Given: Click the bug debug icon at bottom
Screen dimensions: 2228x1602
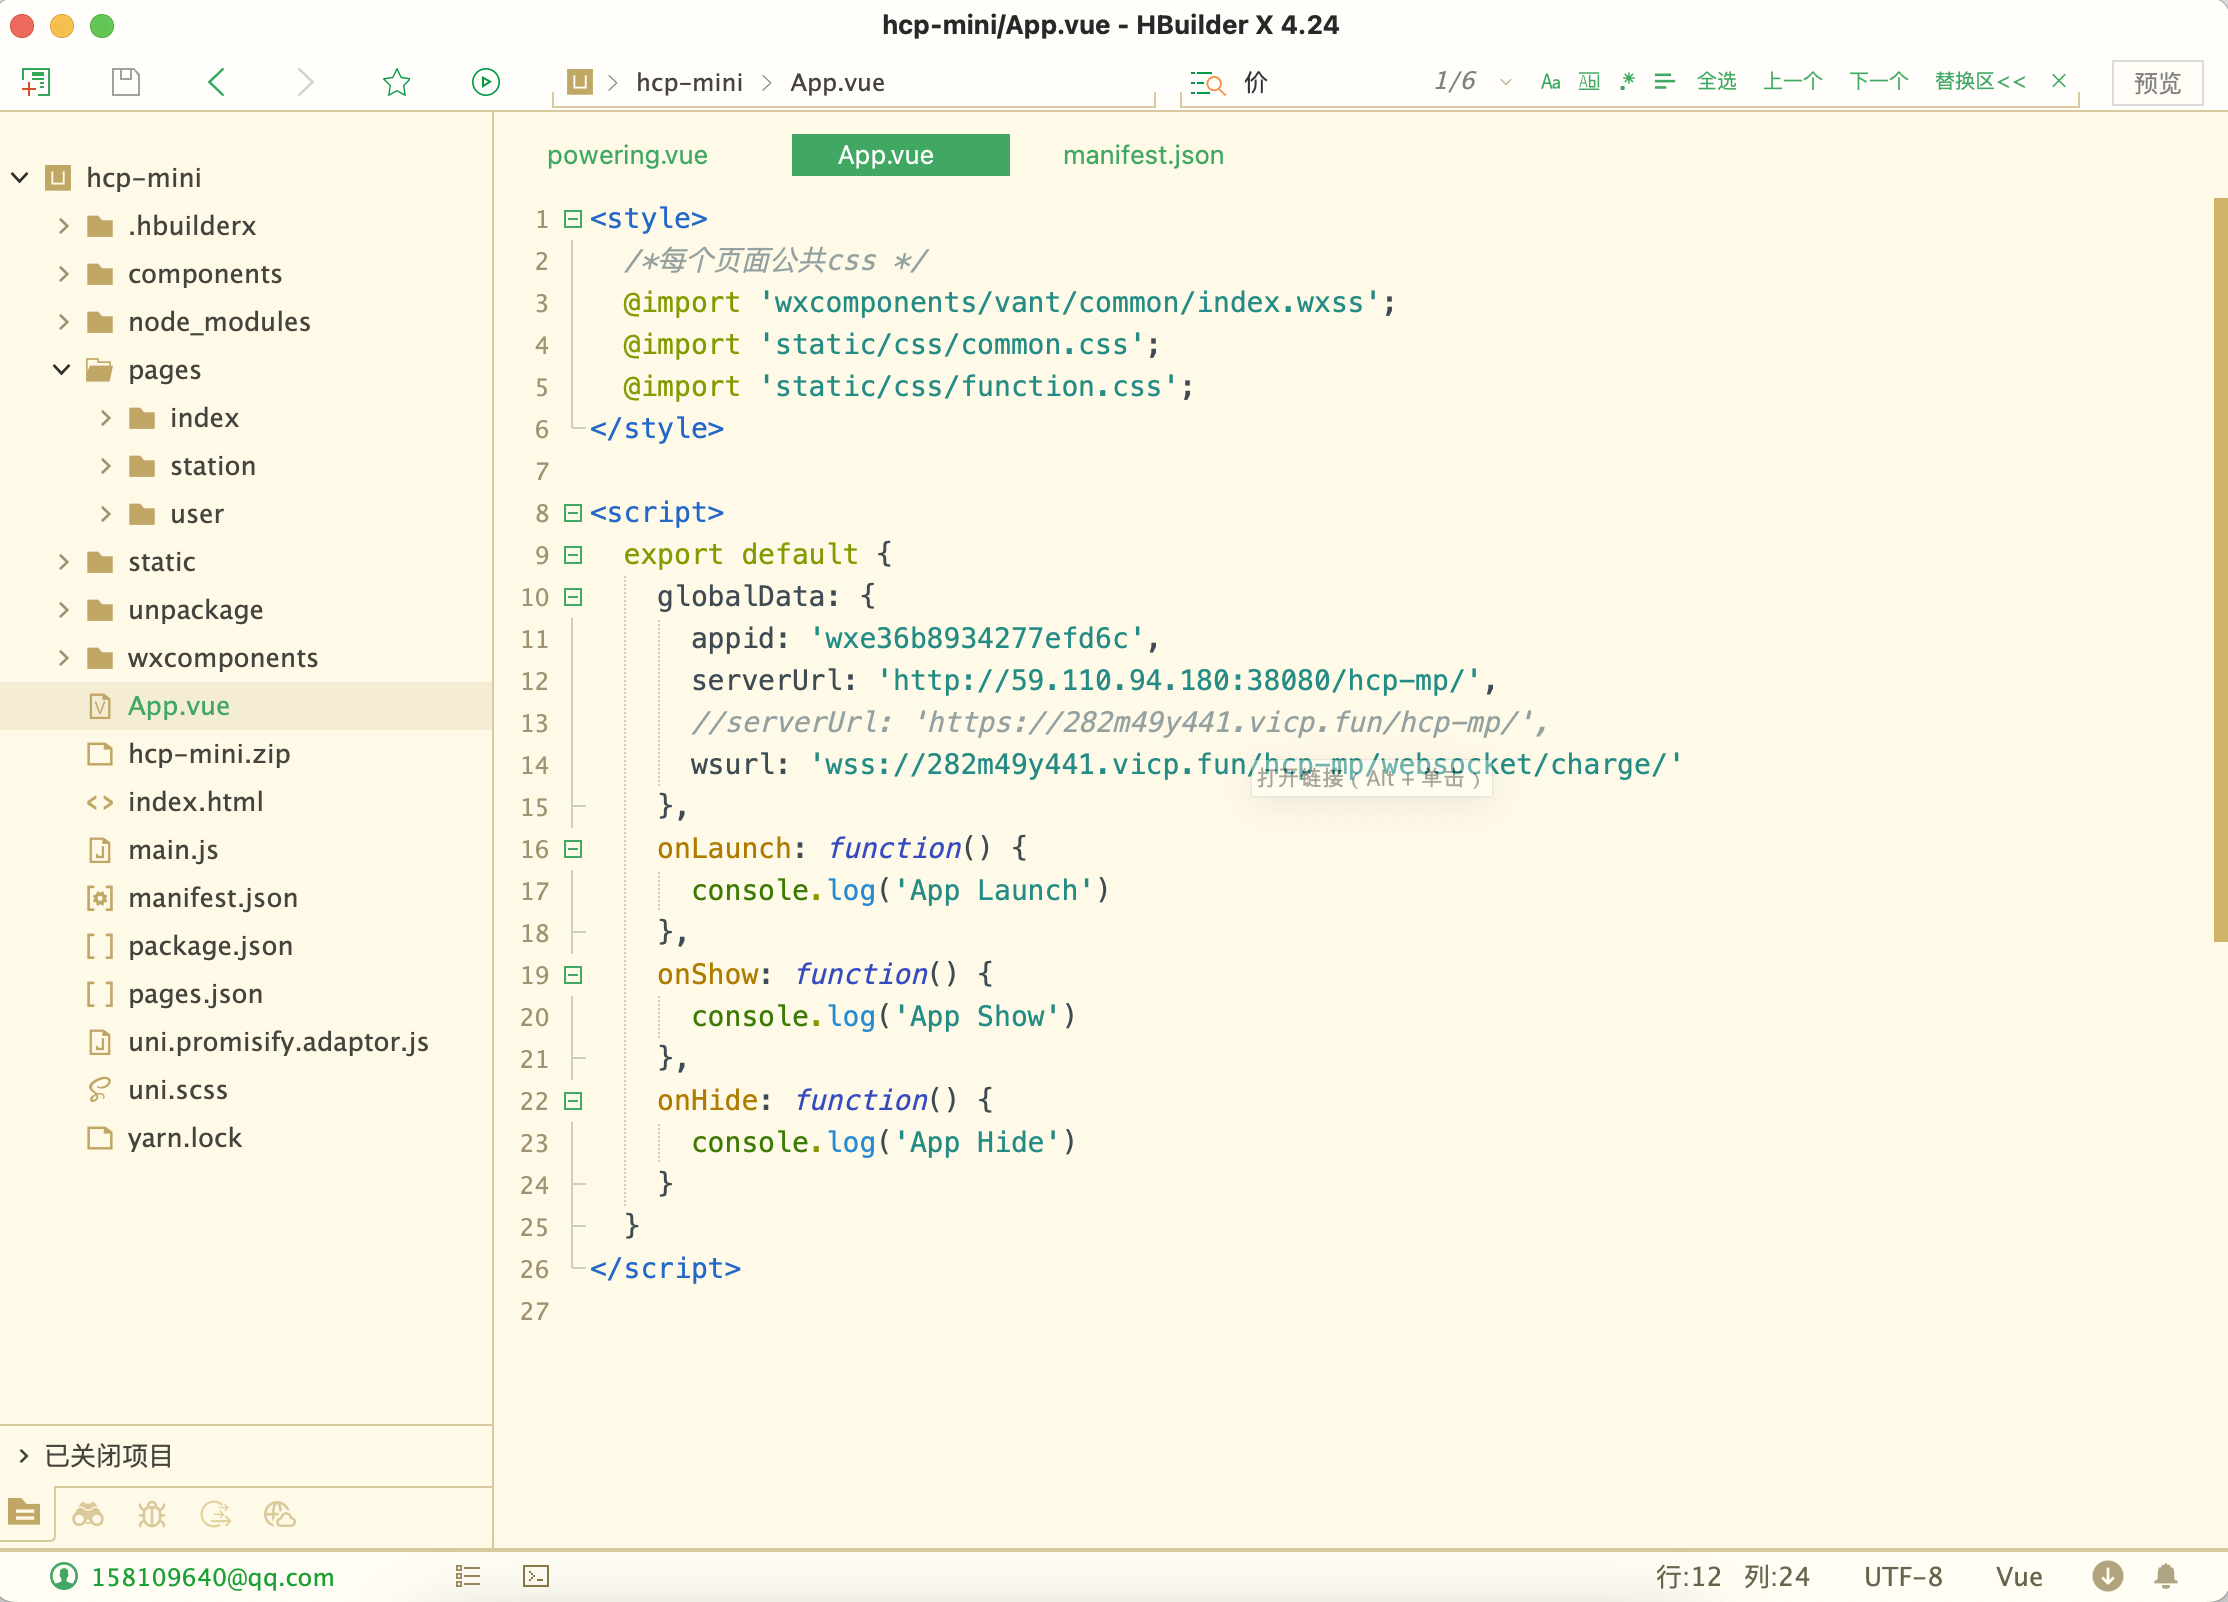Looking at the screenshot, I should tap(152, 1515).
